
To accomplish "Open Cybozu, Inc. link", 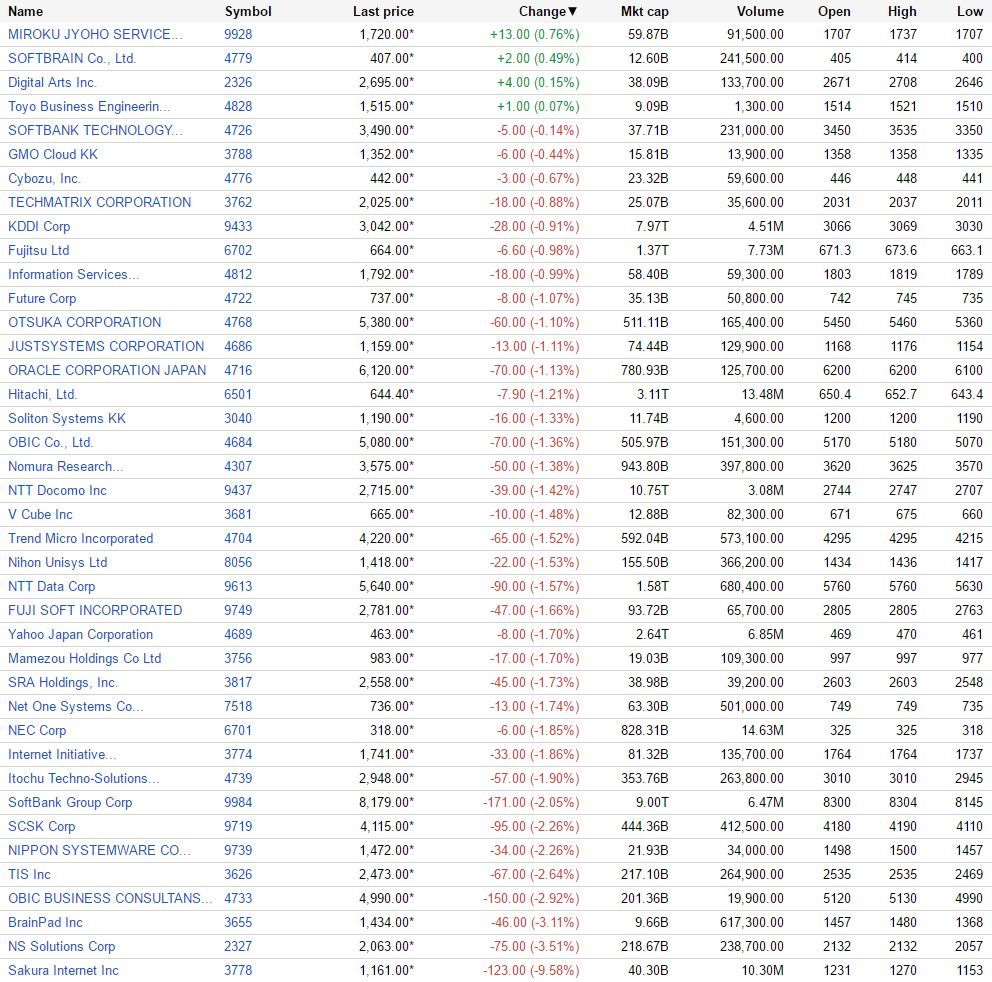I will pos(44,178).
